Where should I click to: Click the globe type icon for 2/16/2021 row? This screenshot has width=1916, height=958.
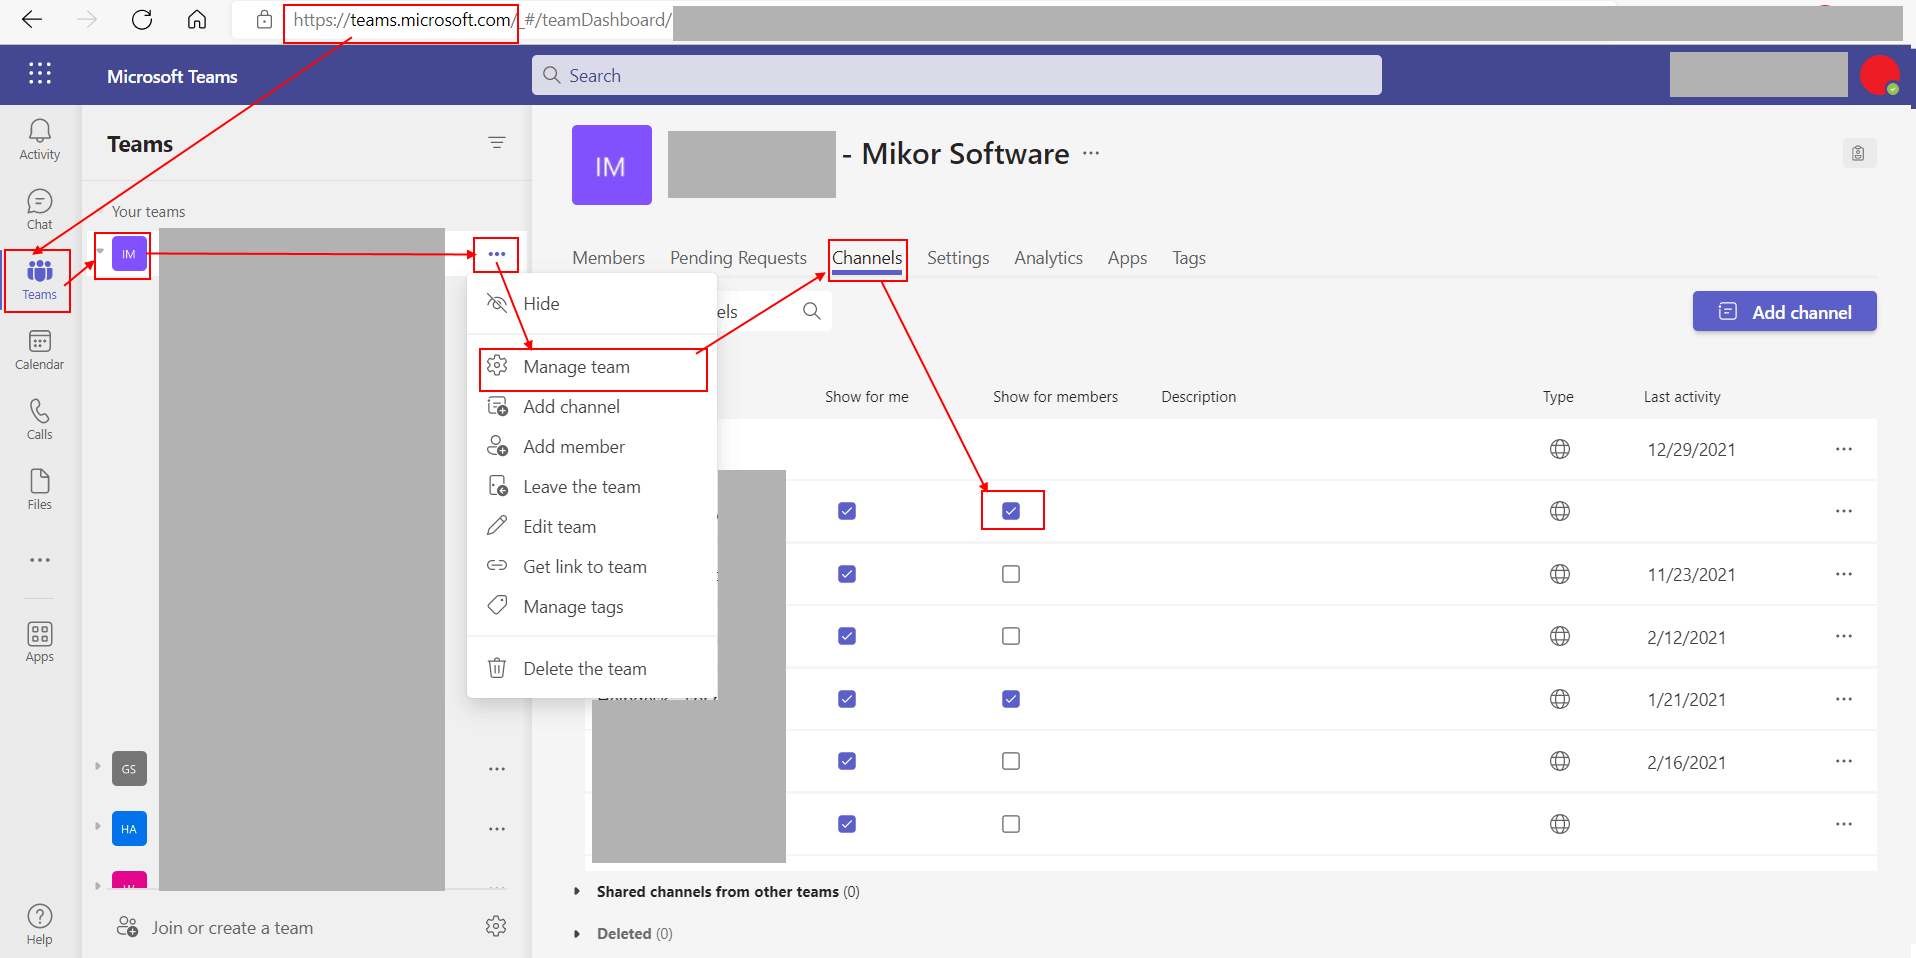tap(1560, 761)
